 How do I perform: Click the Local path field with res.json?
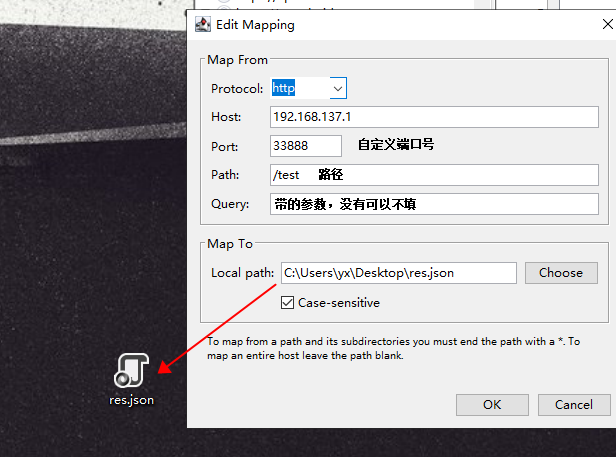[x=398, y=273]
